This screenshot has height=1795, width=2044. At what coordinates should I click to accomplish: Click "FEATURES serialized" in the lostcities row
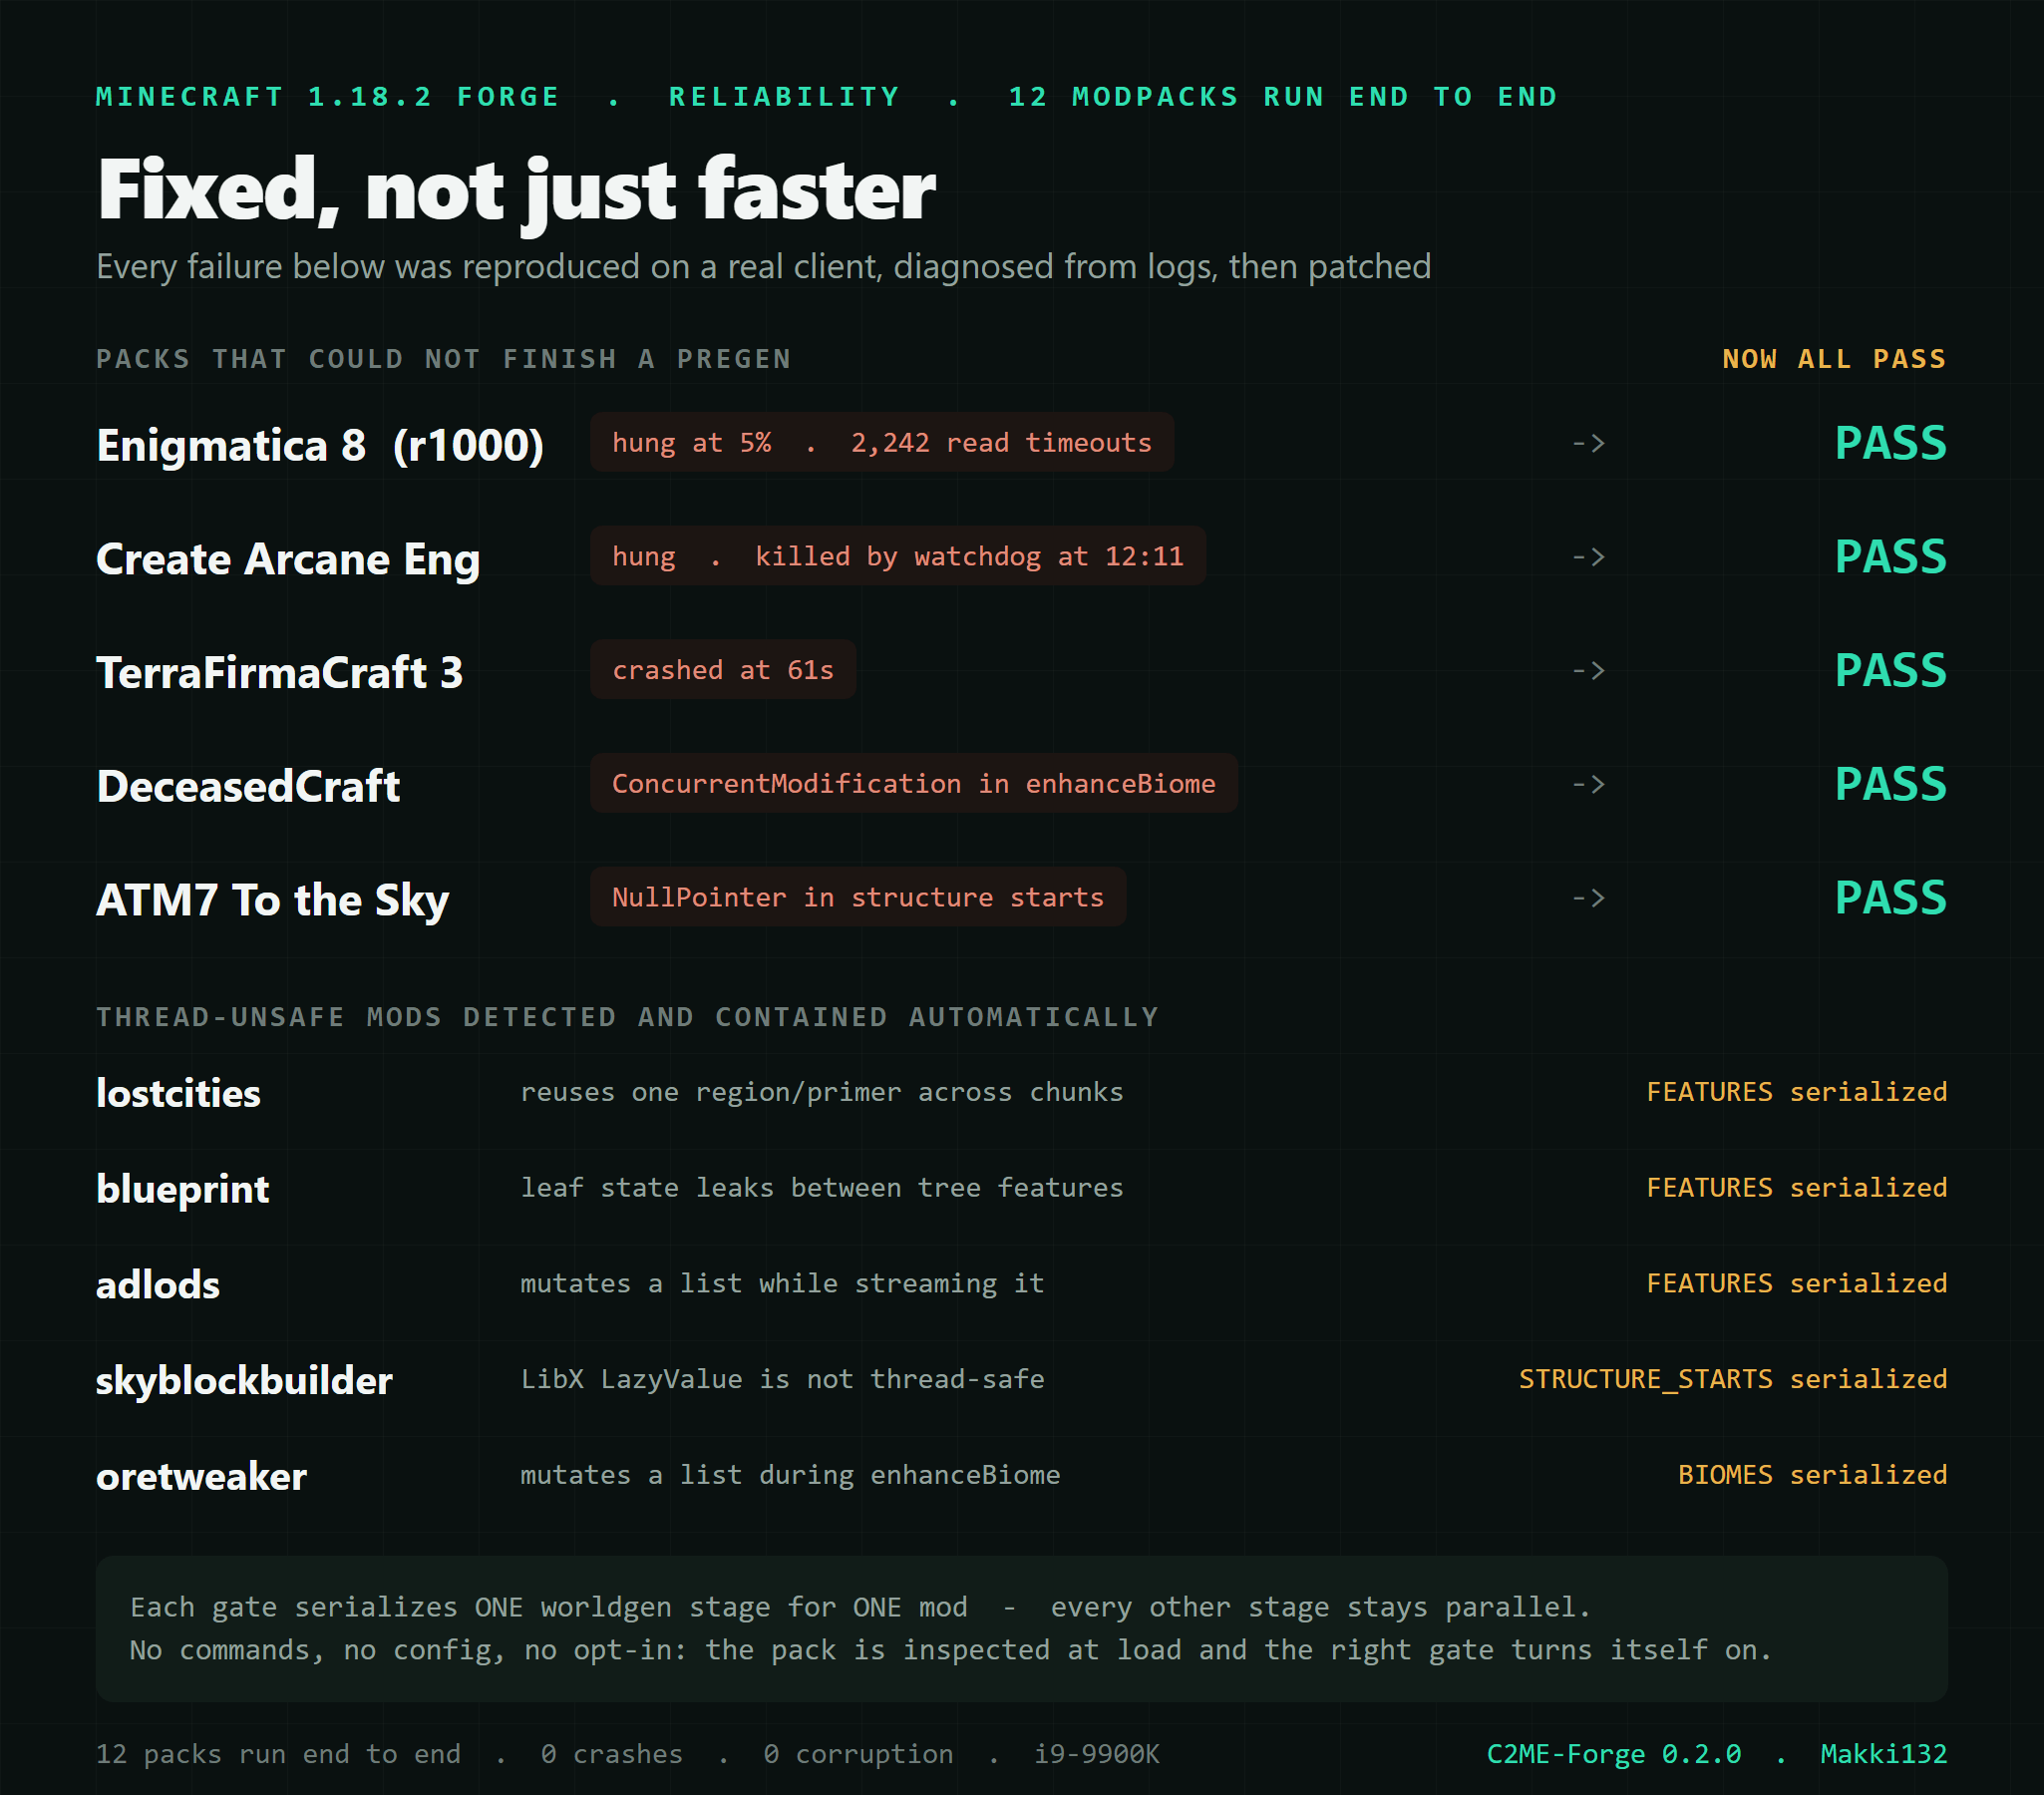coord(1796,1092)
